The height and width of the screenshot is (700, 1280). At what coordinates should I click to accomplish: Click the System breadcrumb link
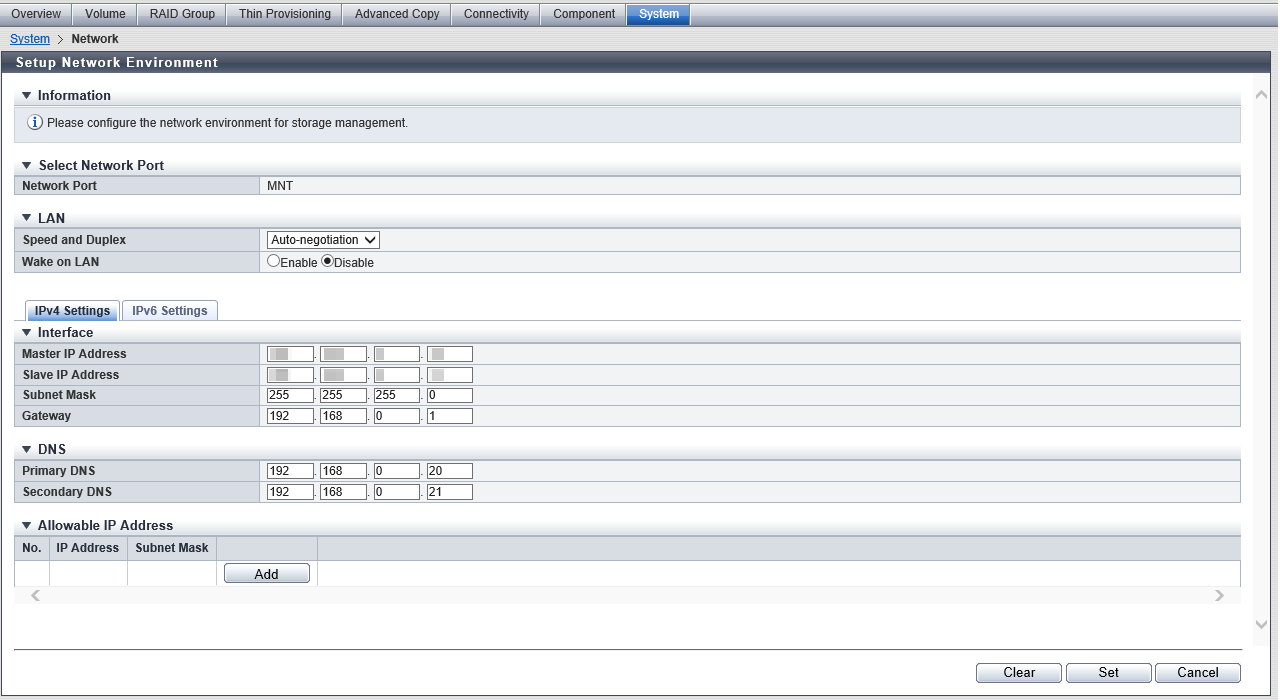point(30,39)
